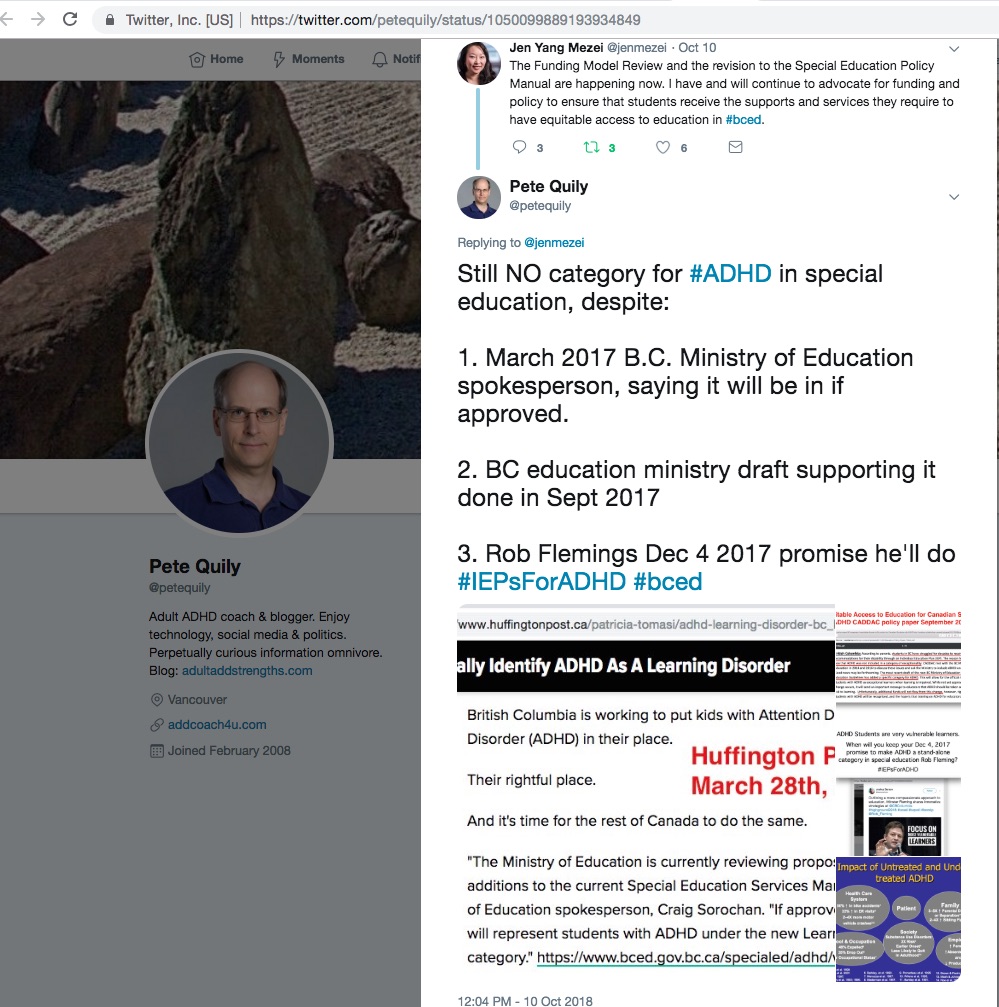View the Impact of Untreated ADHD image
999x1007 pixels.
coord(899,920)
